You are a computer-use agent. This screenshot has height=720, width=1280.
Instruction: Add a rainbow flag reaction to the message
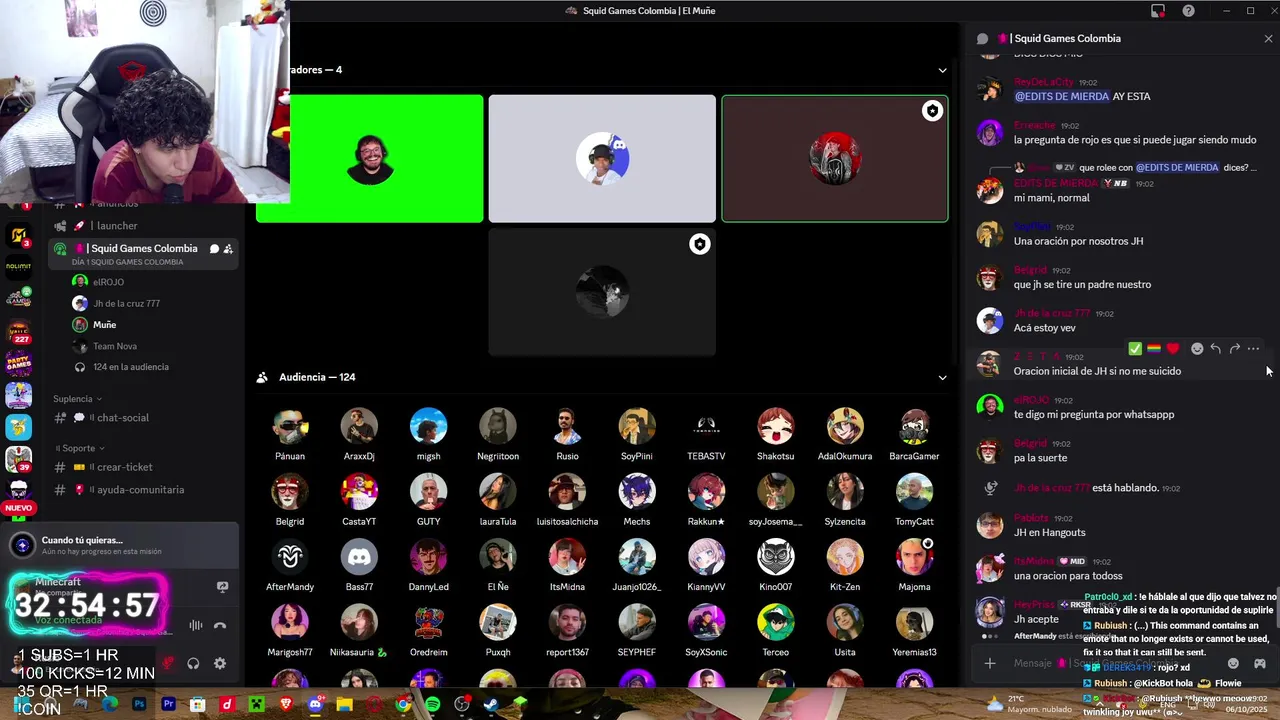(1153, 349)
